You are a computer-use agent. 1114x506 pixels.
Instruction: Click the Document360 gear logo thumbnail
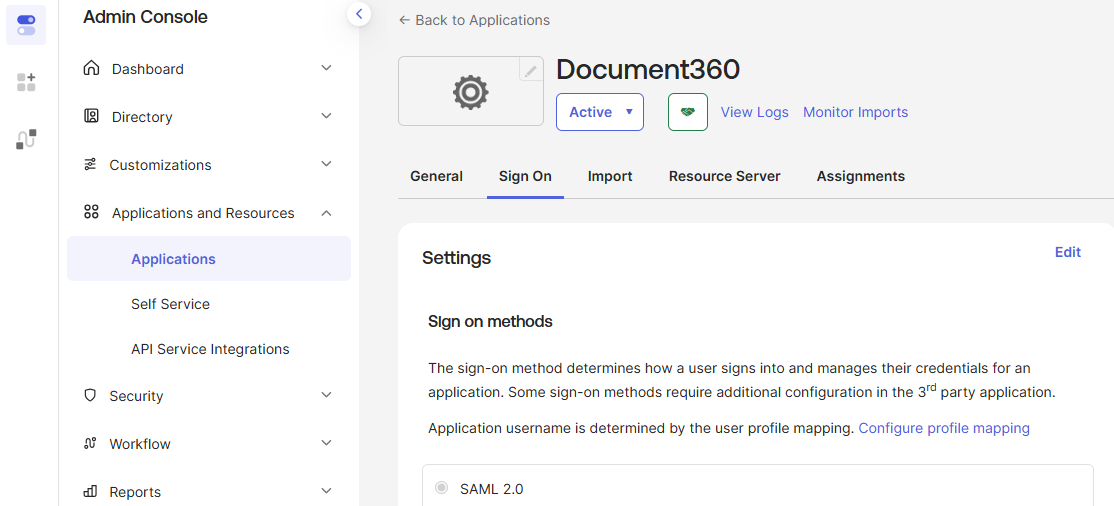(x=470, y=92)
